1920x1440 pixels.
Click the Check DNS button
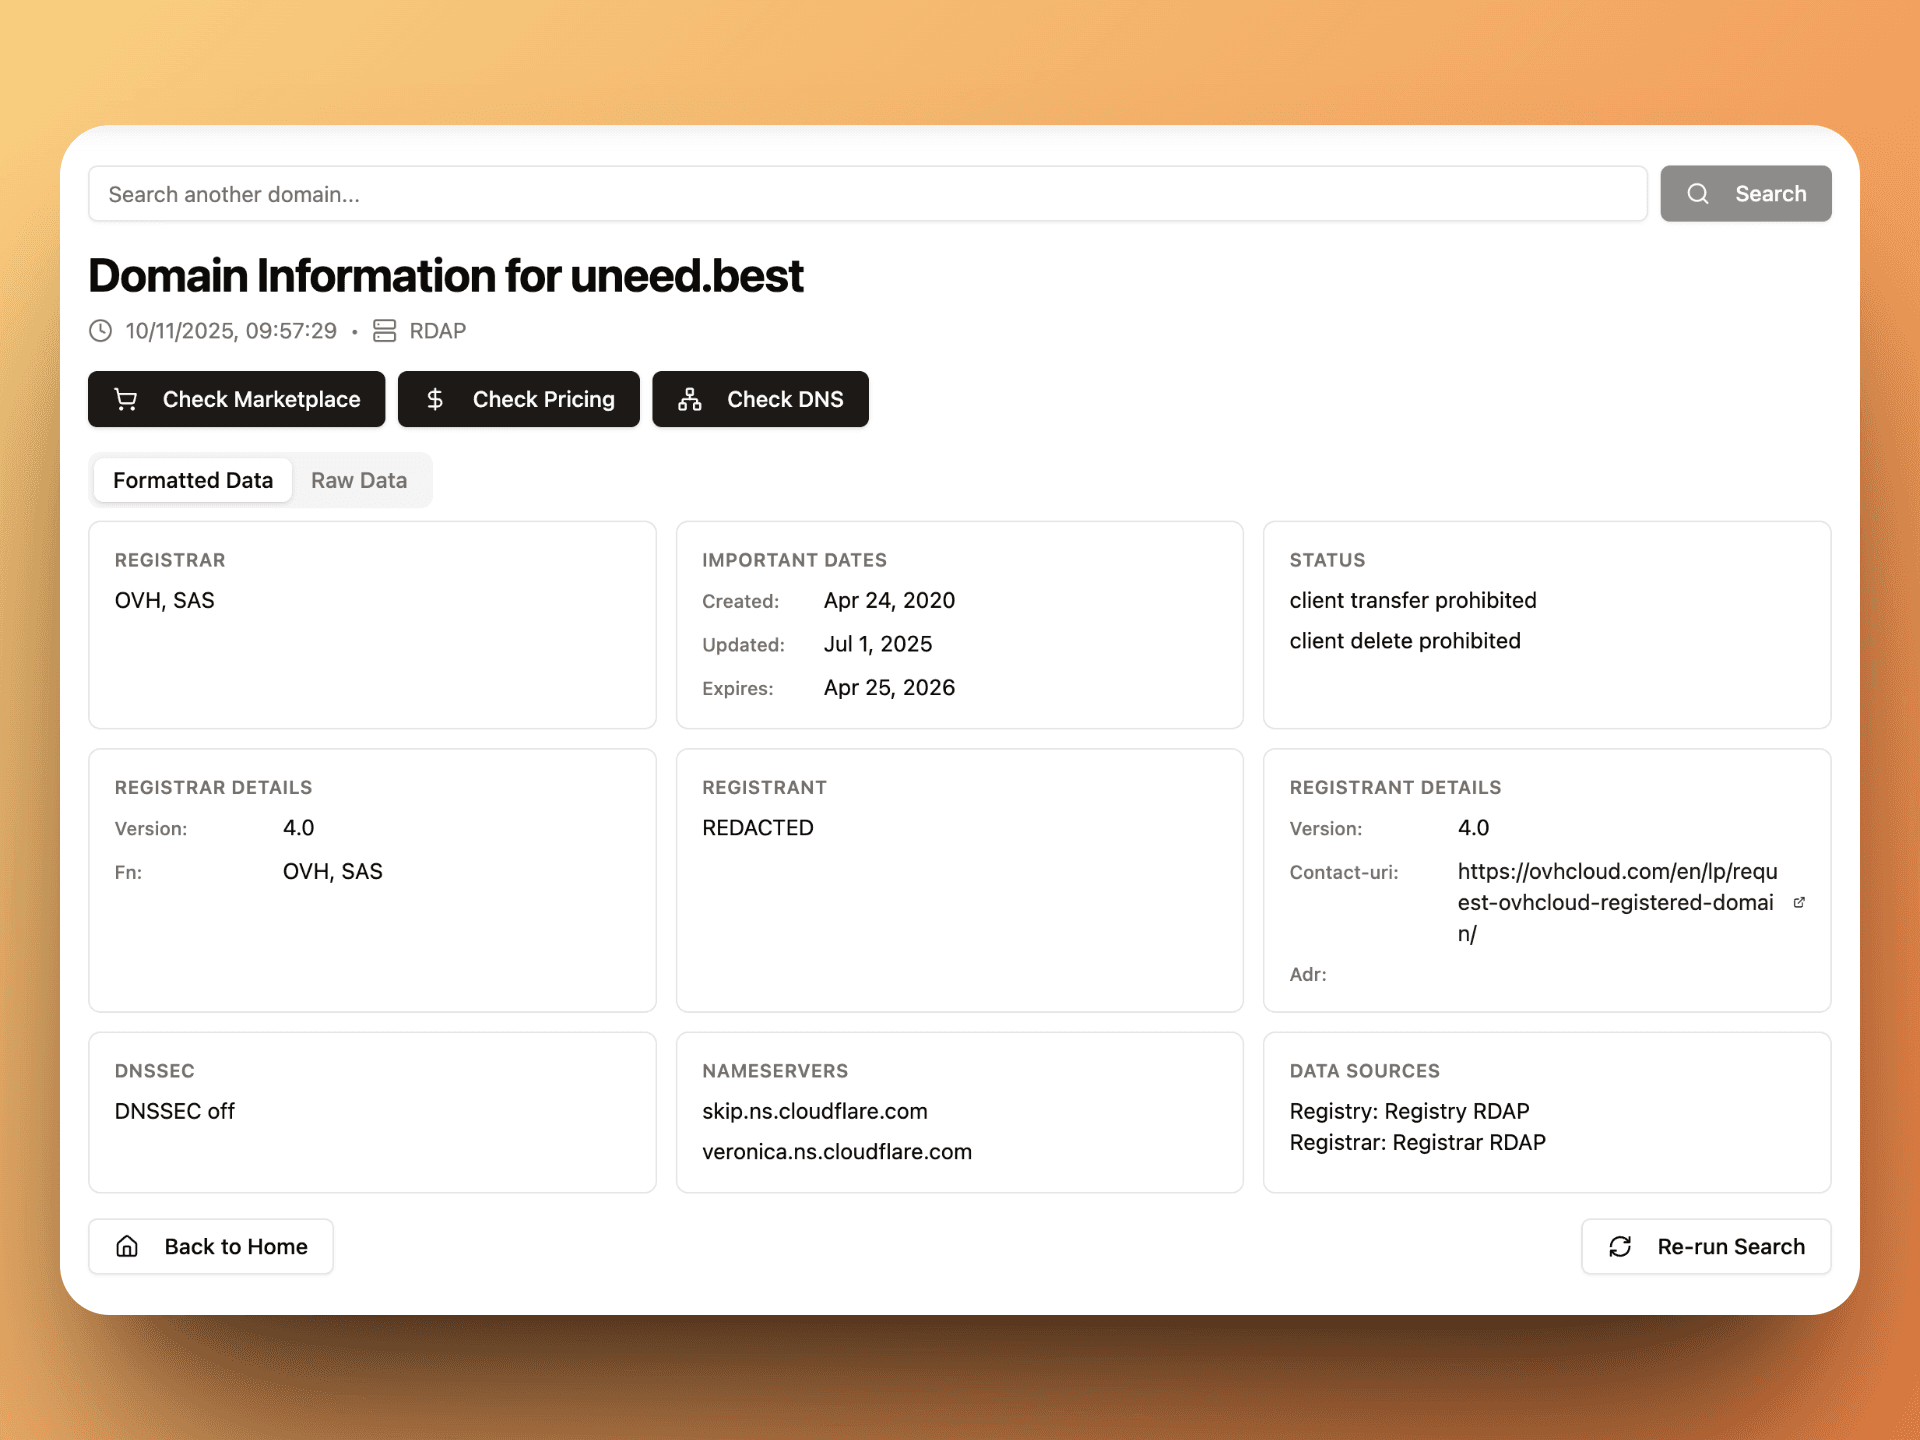[x=760, y=399]
